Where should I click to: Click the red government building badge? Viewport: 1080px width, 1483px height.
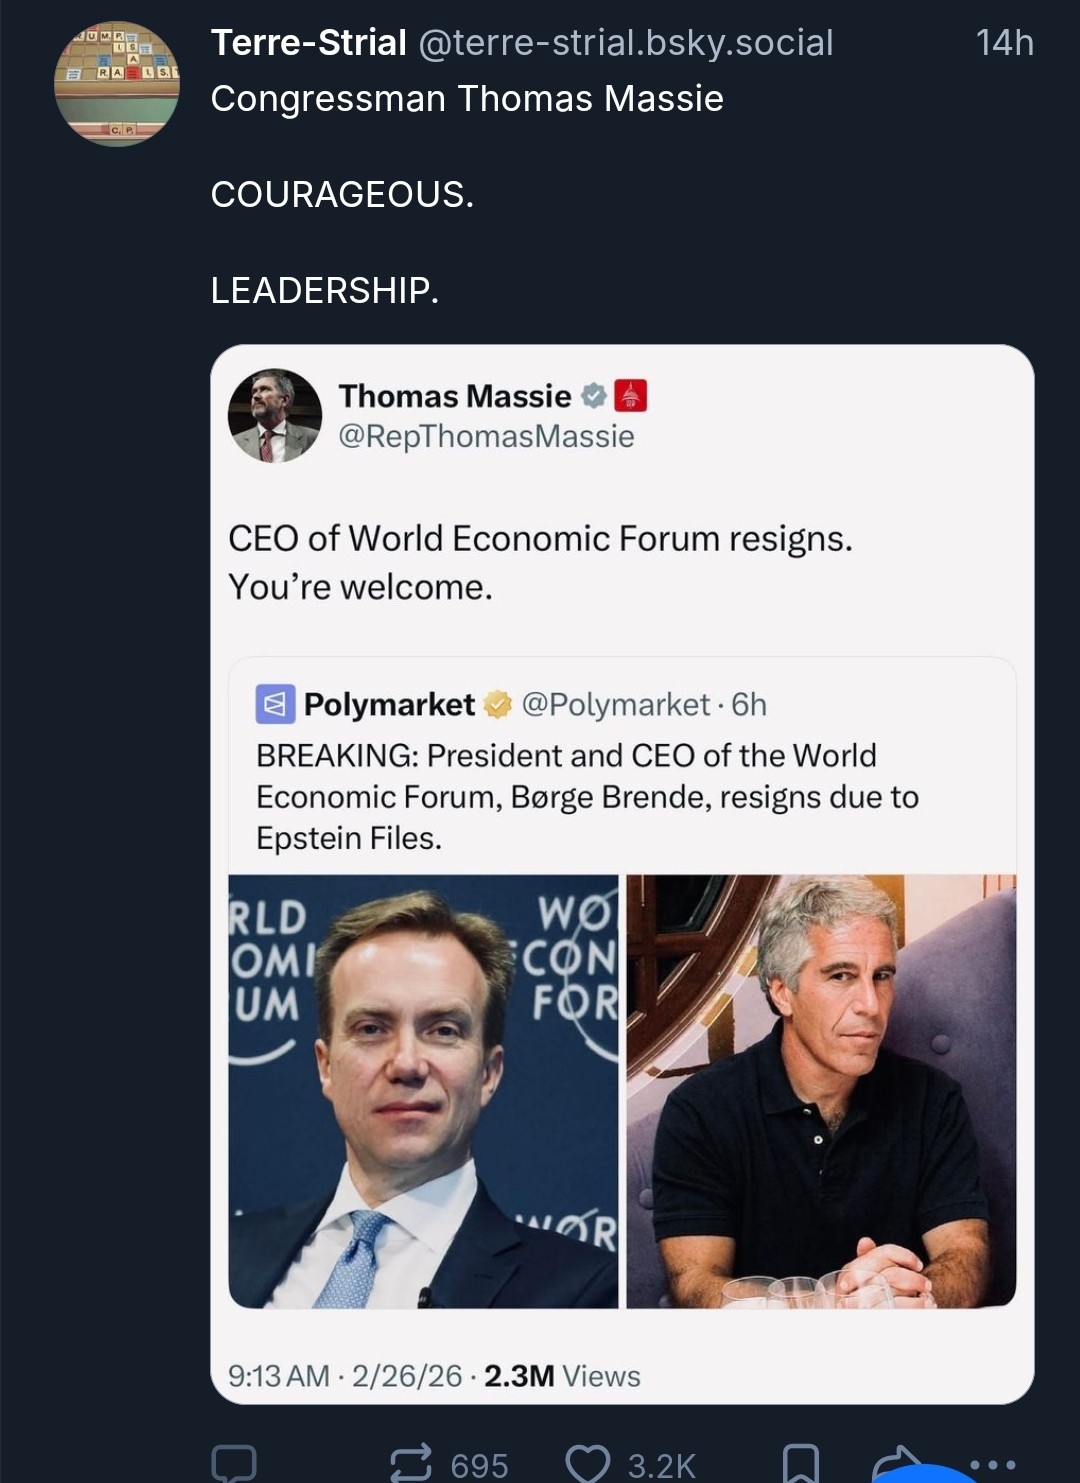pyautogui.click(x=630, y=396)
